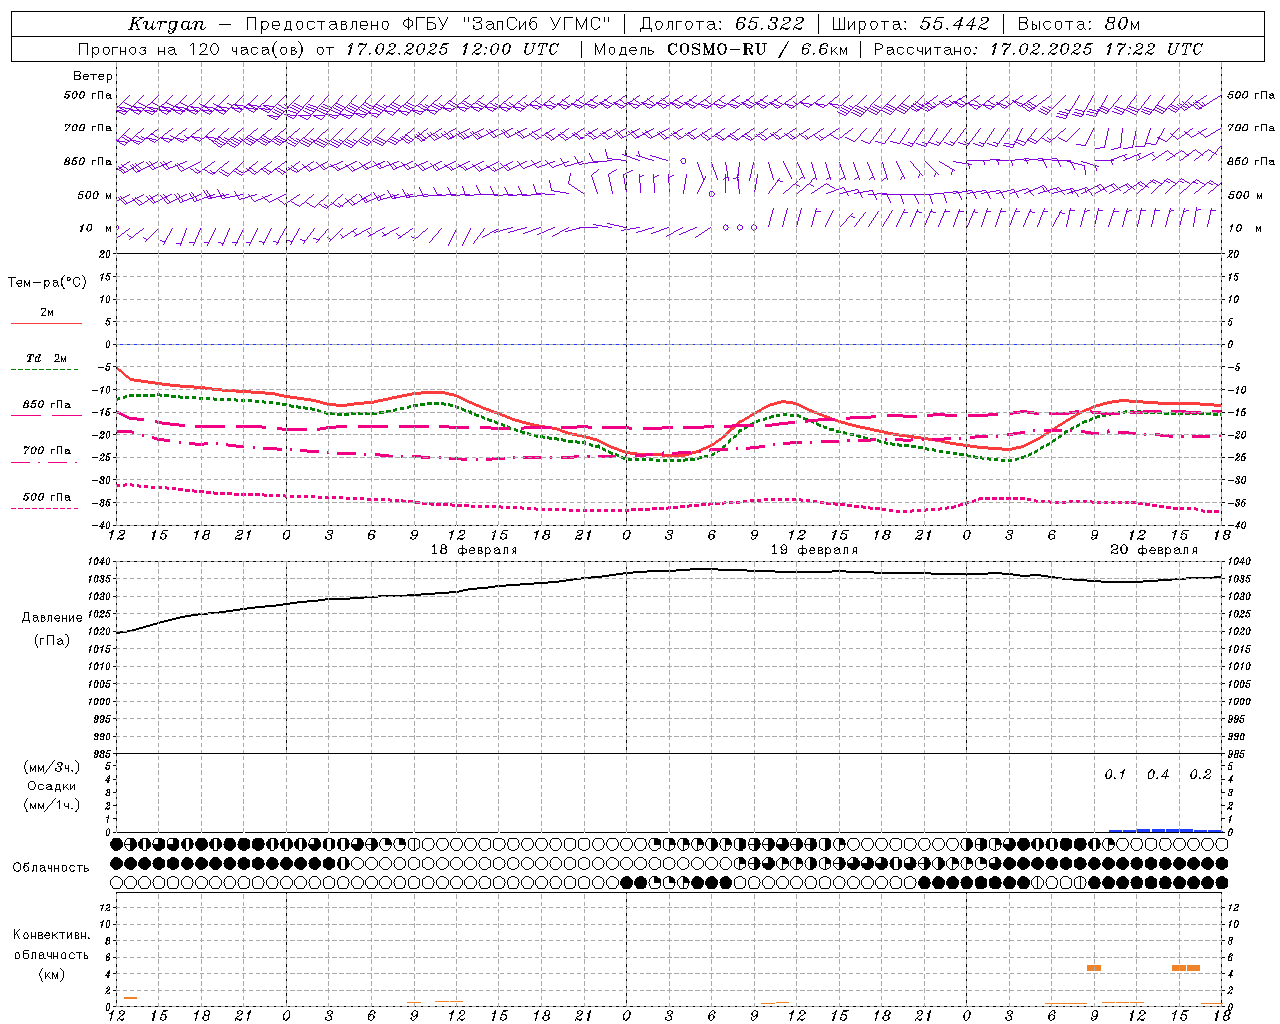The image size is (1280, 1024).
Task: Click the precipitation amount 0.1
Action: 1115,775
